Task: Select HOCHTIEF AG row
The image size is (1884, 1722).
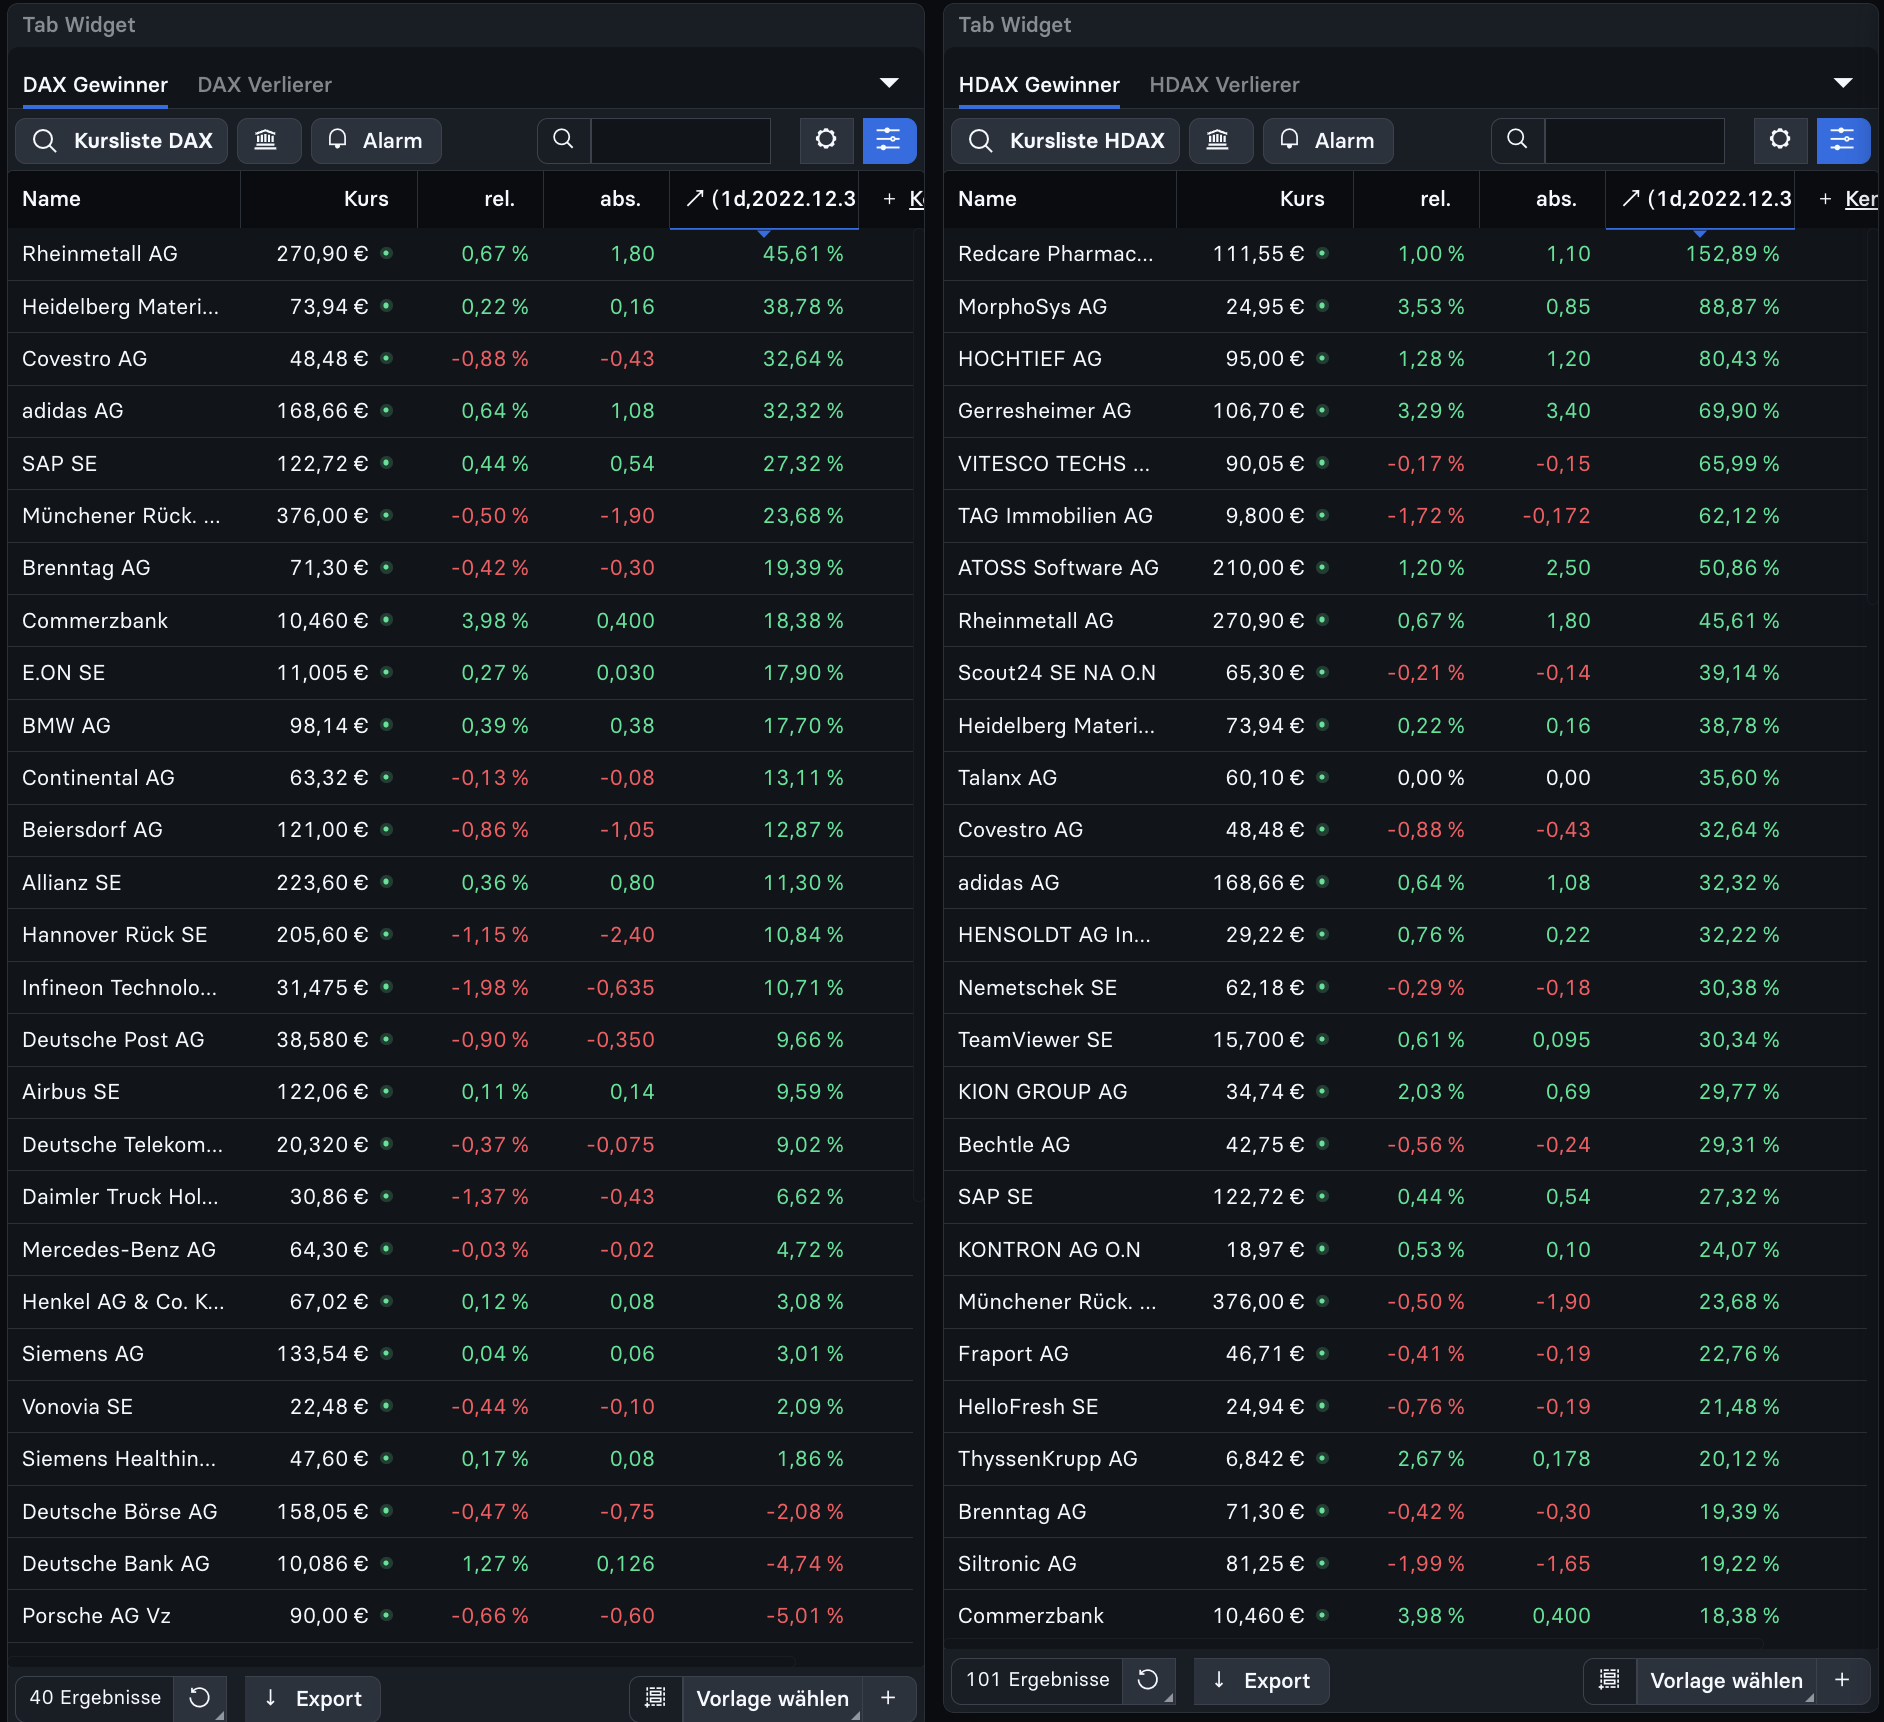Action: tap(1405, 359)
